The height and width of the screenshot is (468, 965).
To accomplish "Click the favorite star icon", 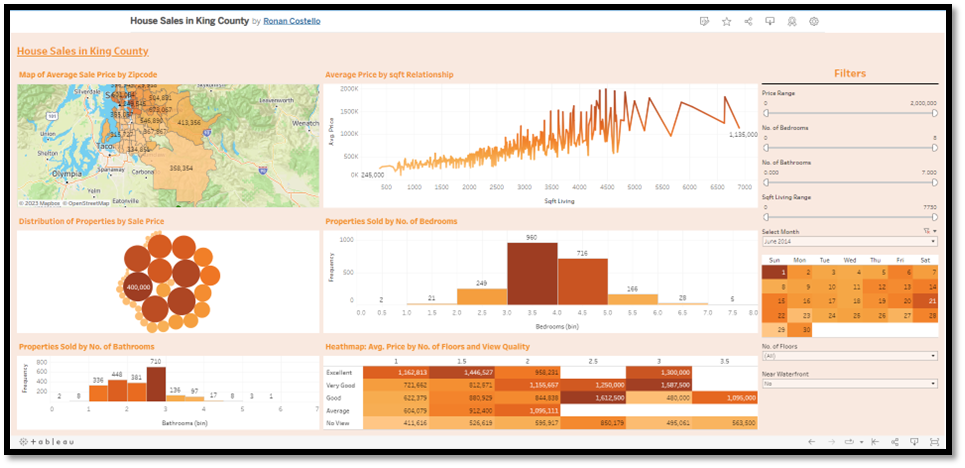I will 726,21.
